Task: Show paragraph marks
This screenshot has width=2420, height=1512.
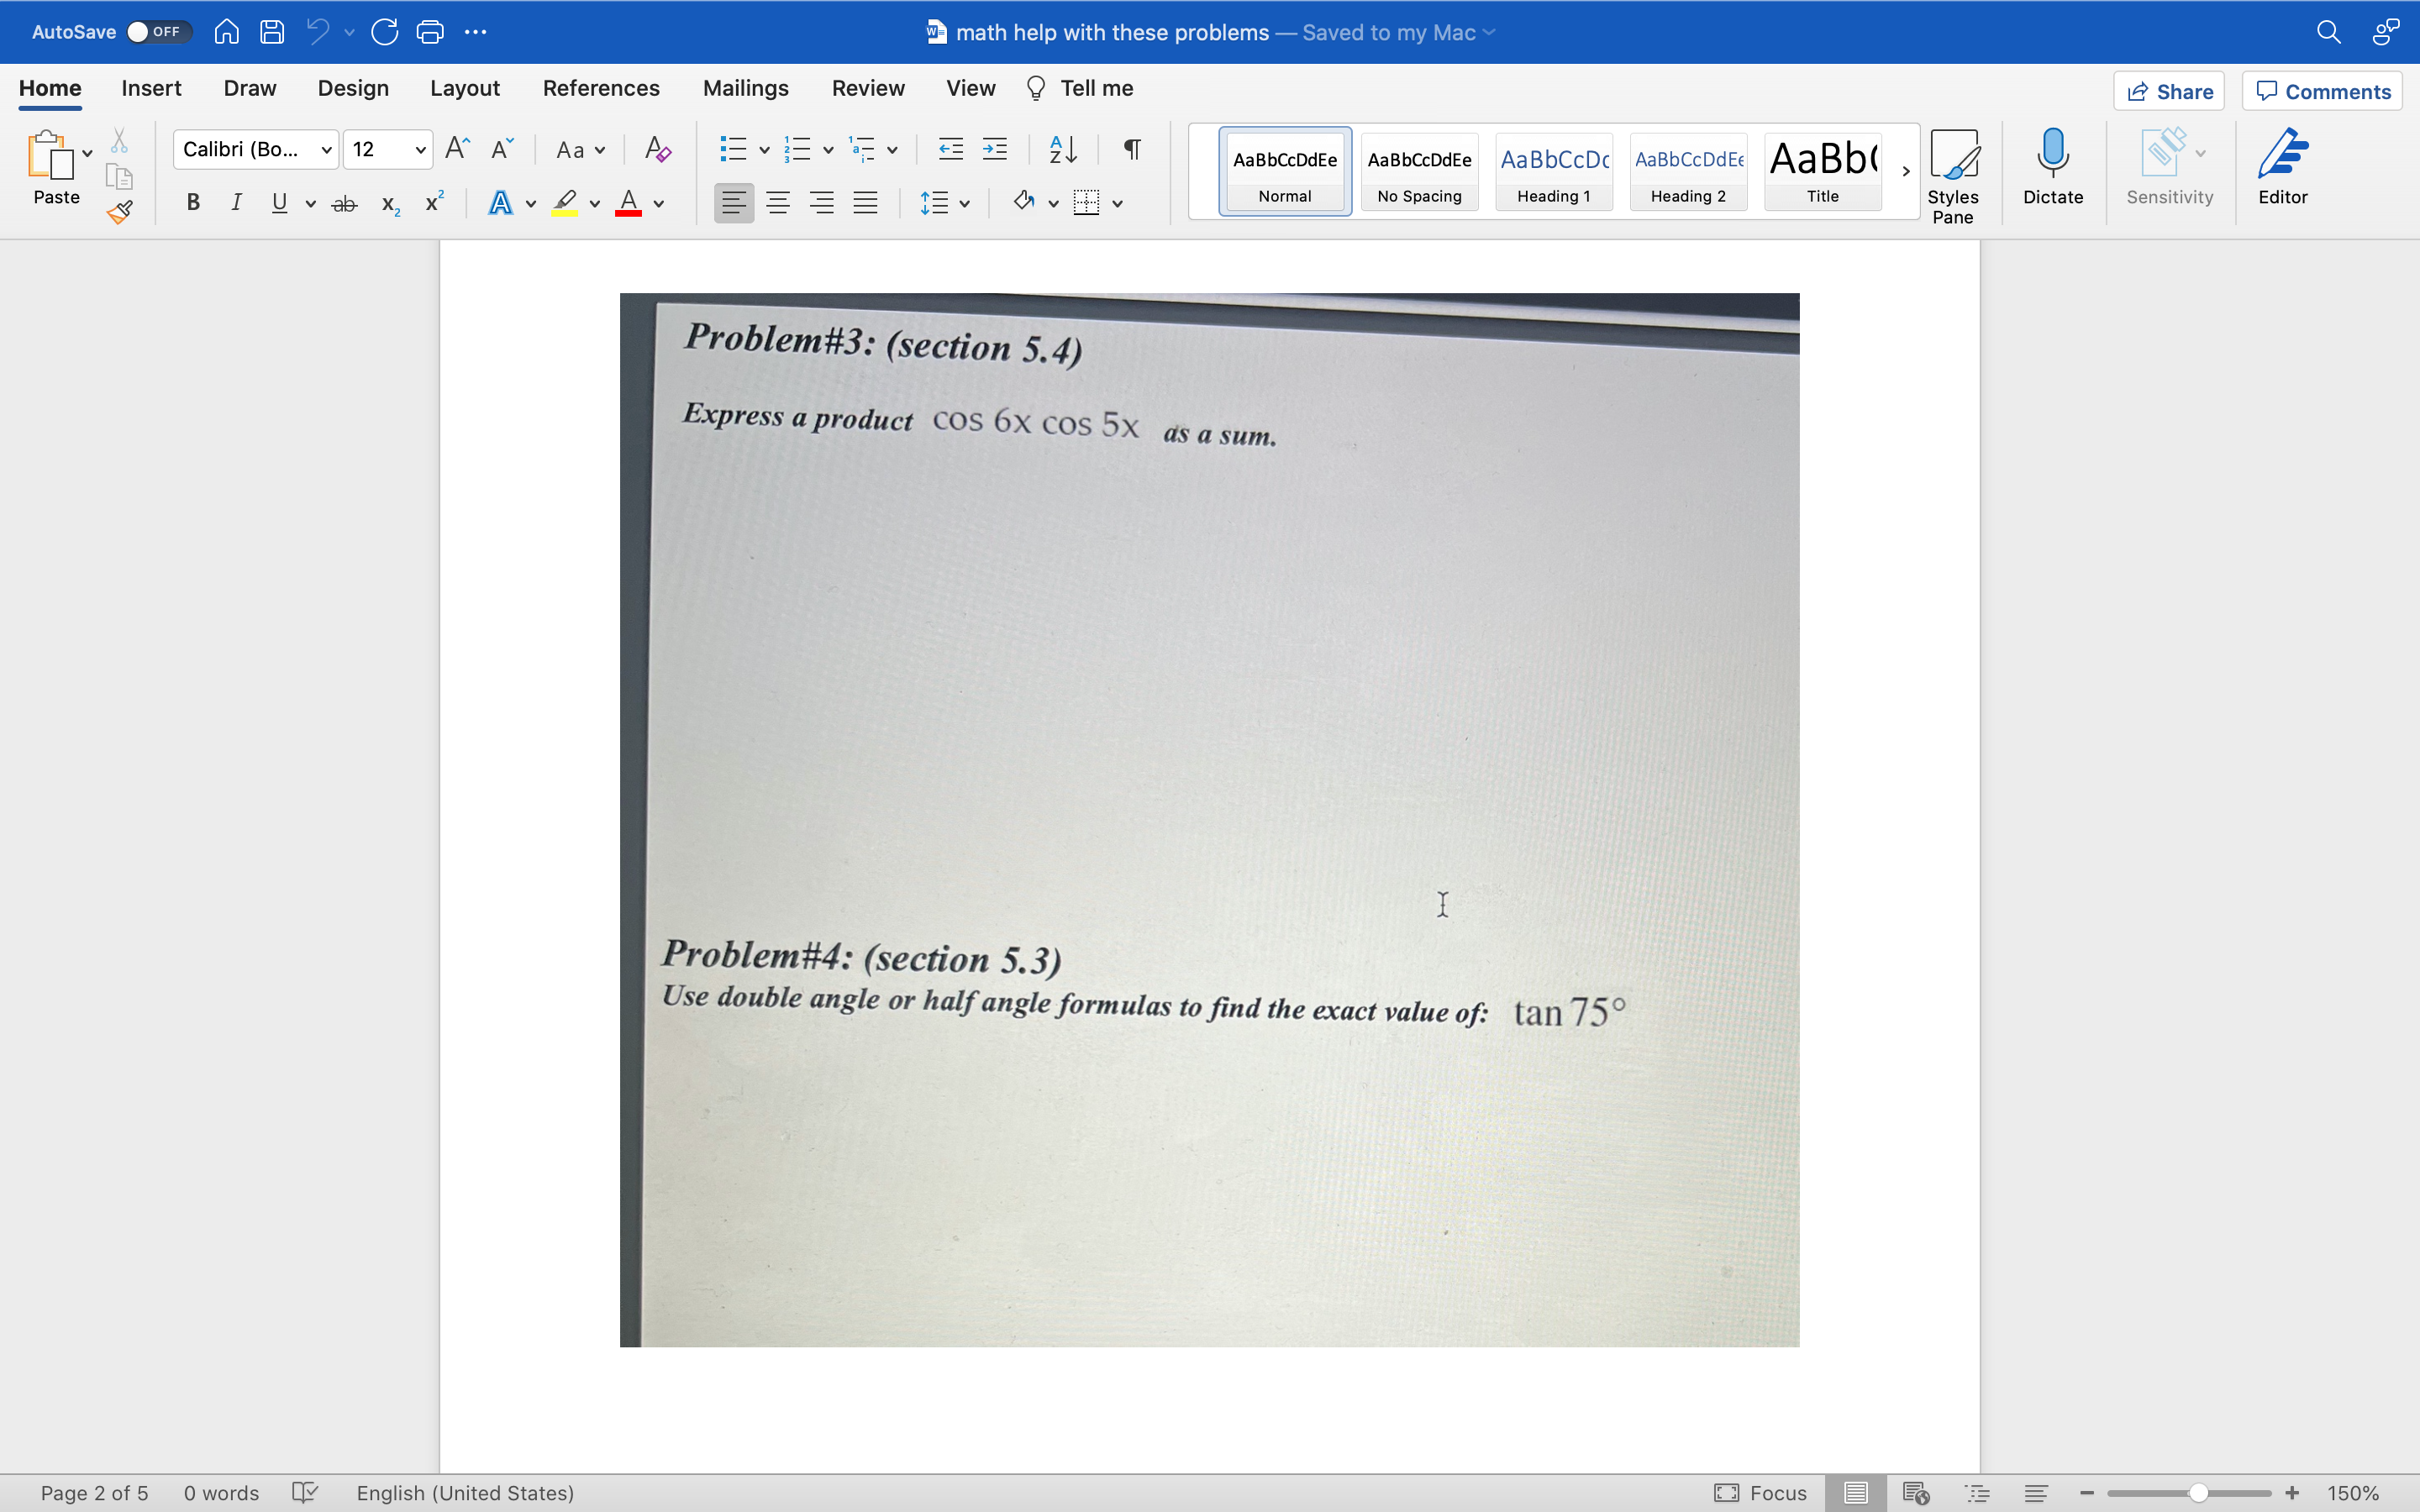Action: click(x=1130, y=148)
